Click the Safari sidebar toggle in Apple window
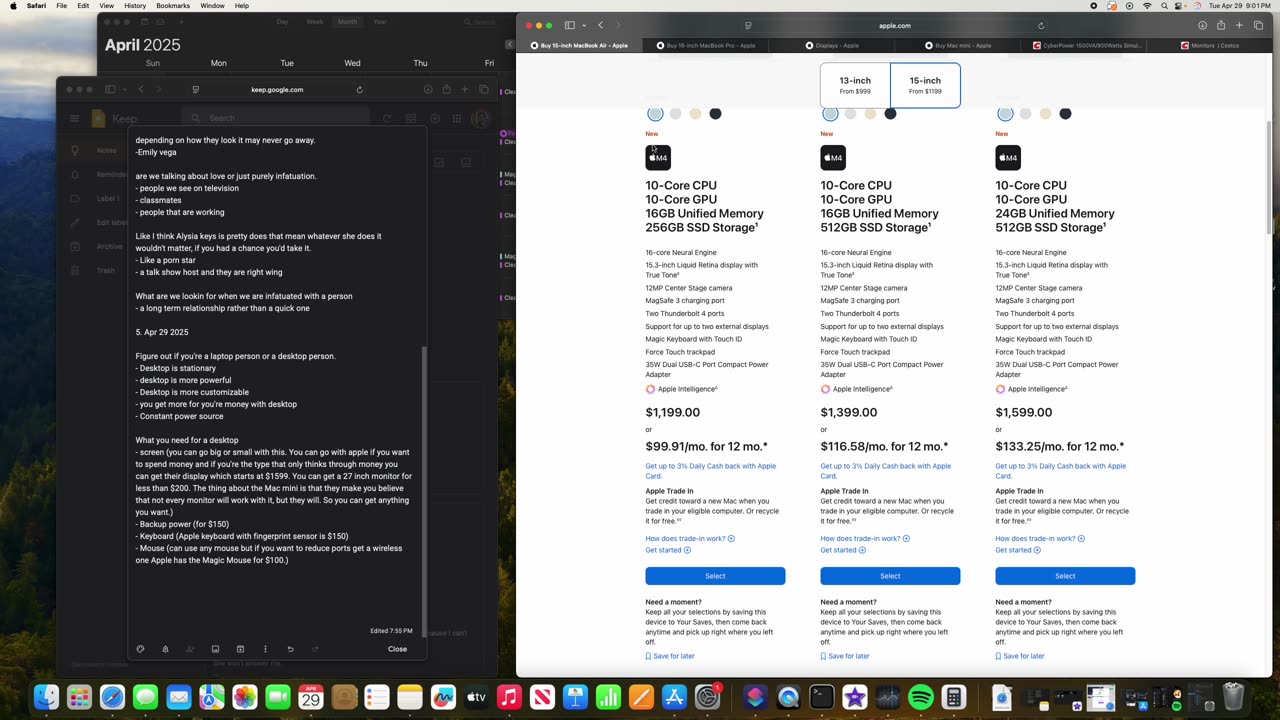 [x=569, y=25]
